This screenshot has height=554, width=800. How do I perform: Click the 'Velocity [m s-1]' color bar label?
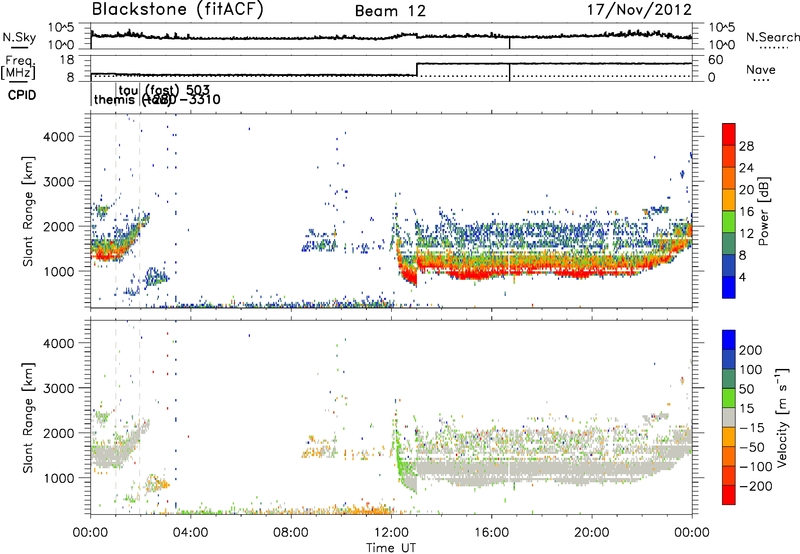[781, 417]
